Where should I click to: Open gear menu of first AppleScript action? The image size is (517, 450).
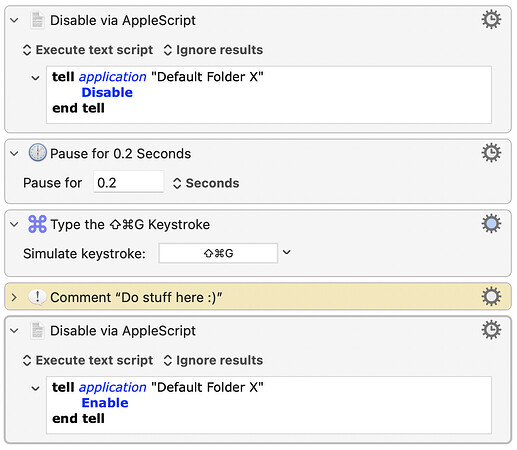click(x=491, y=20)
